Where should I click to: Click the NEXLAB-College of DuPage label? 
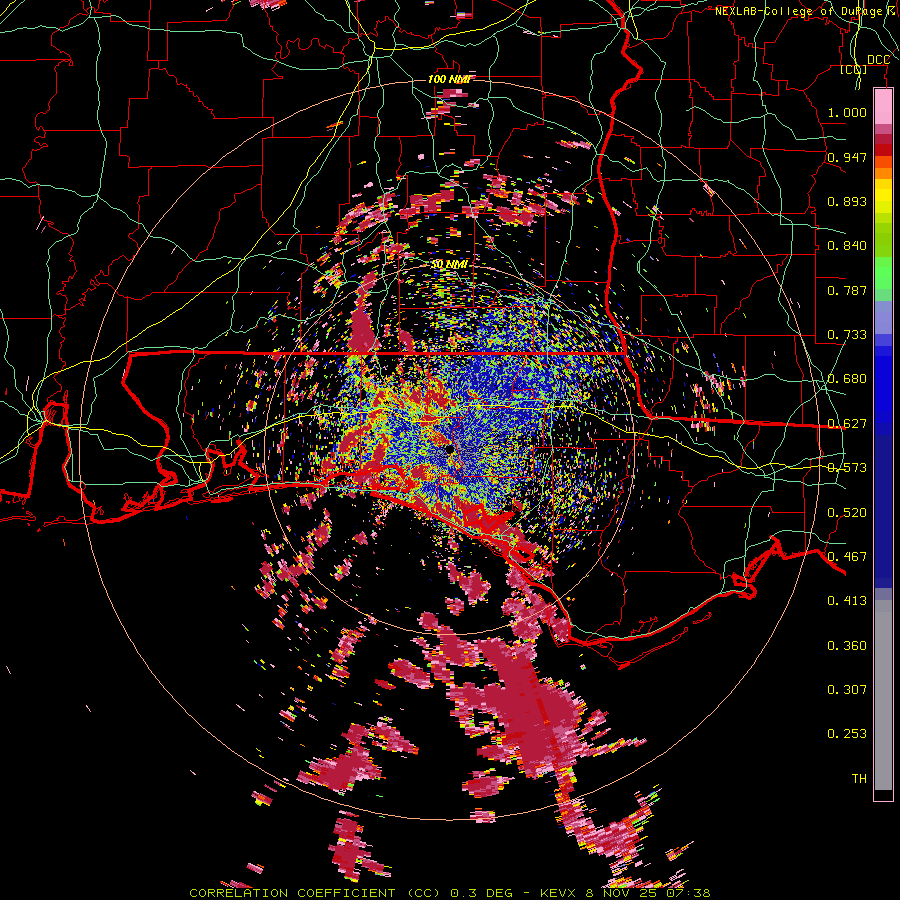coord(799,11)
